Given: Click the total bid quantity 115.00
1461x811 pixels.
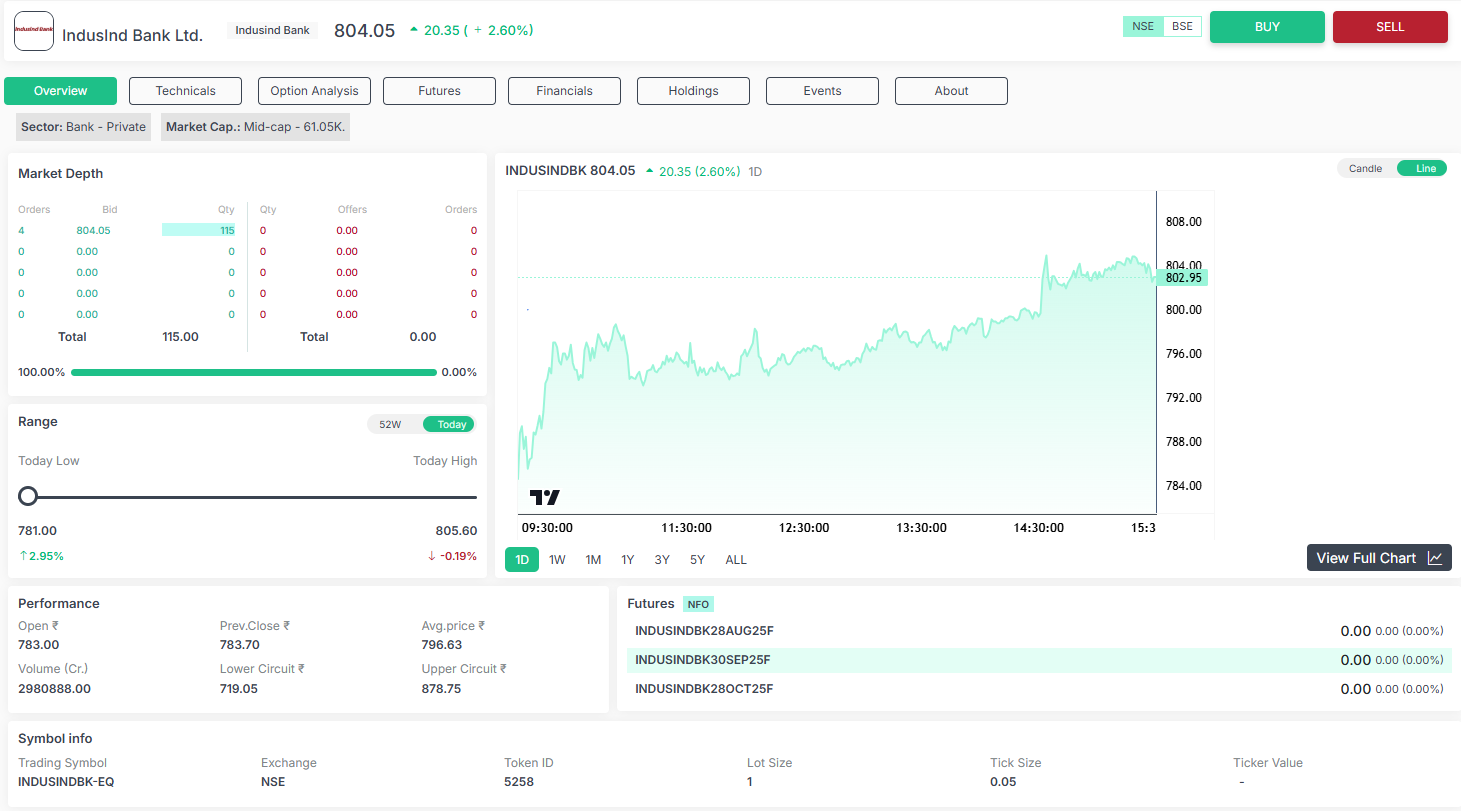Looking at the screenshot, I should pyautogui.click(x=180, y=337).
